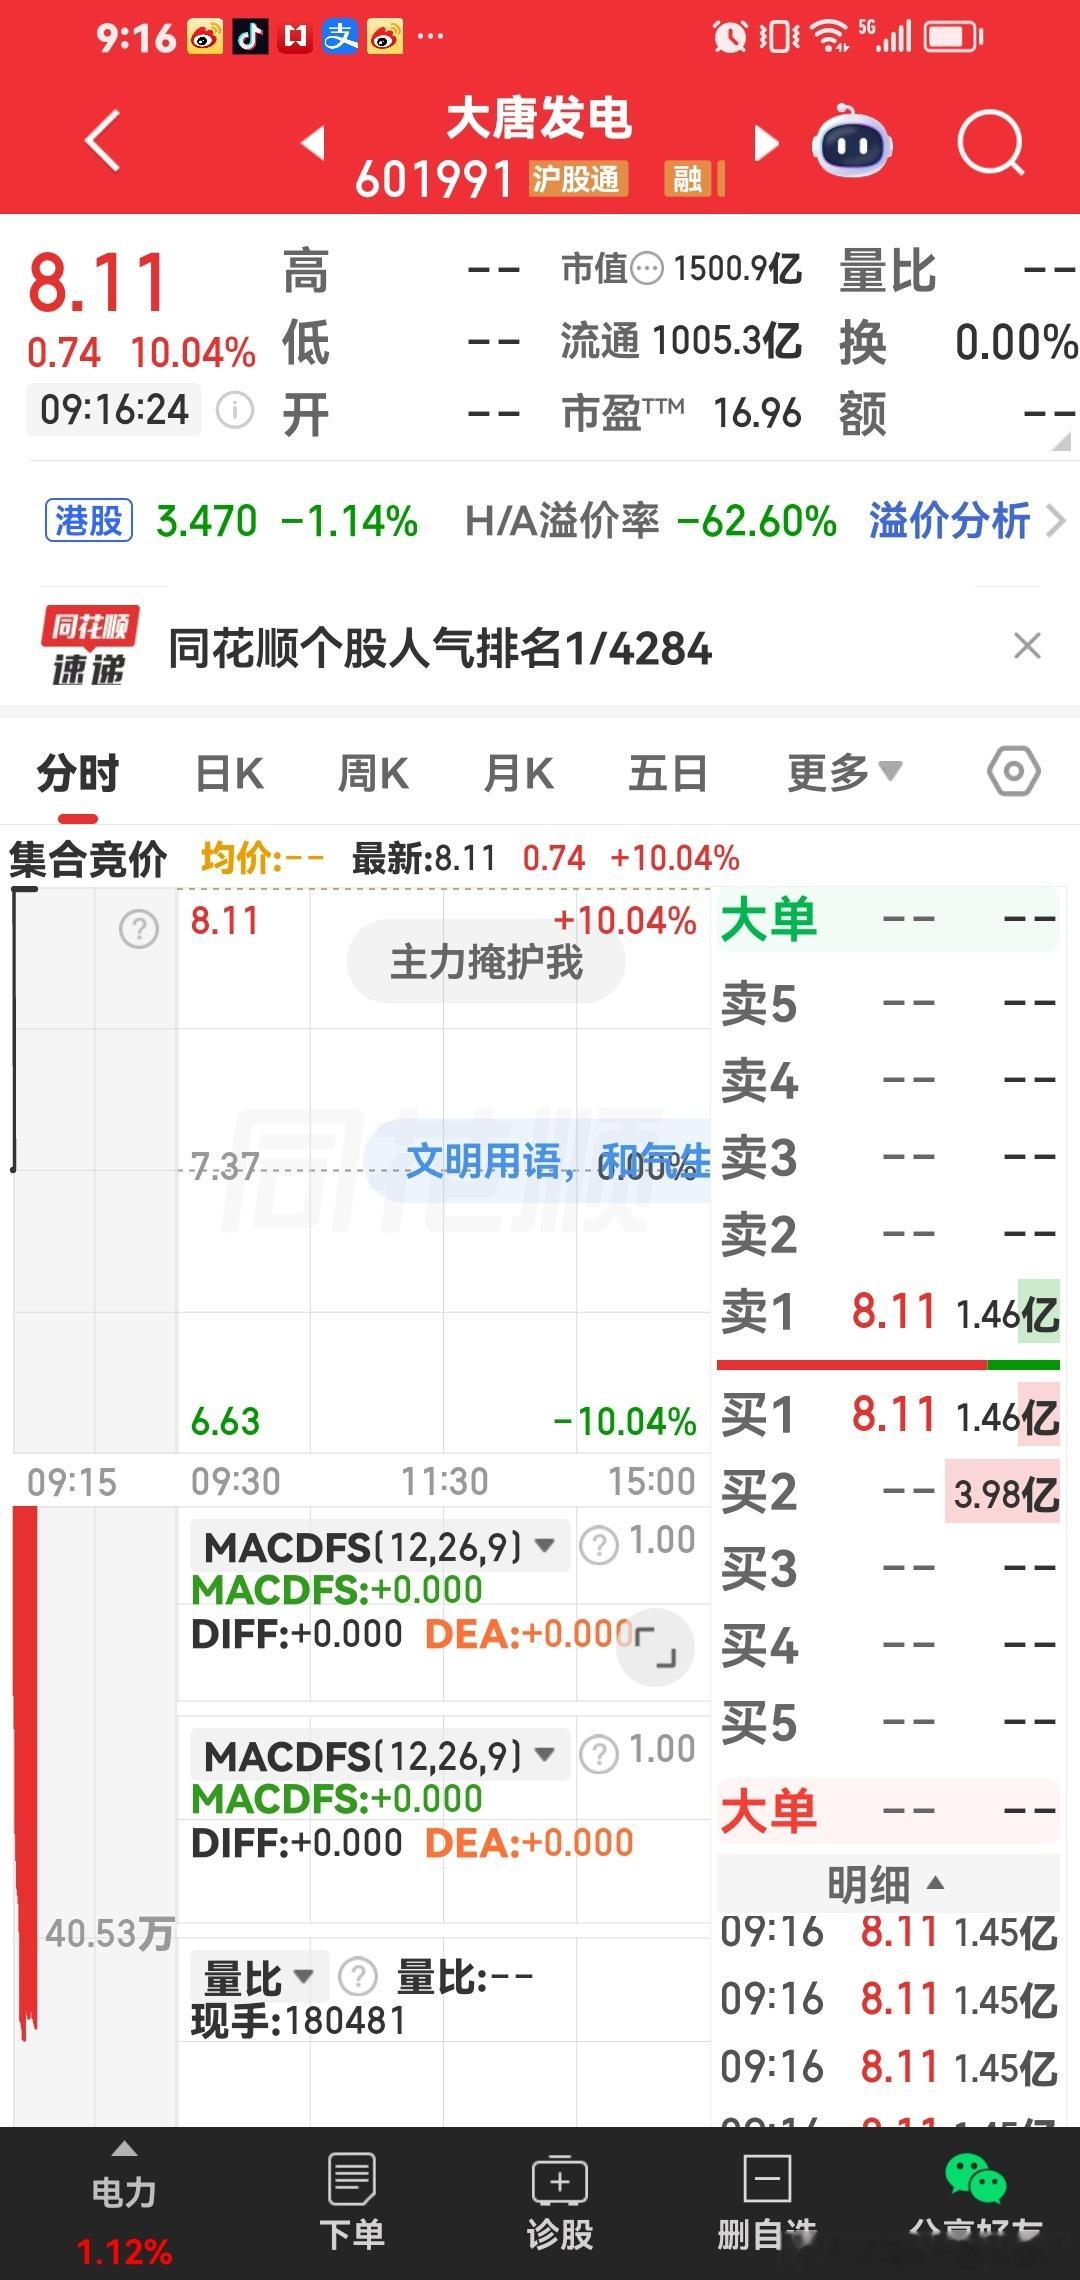Tap the large 8.11 price
Viewport: 1080px width, 2280px height.
(97, 282)
